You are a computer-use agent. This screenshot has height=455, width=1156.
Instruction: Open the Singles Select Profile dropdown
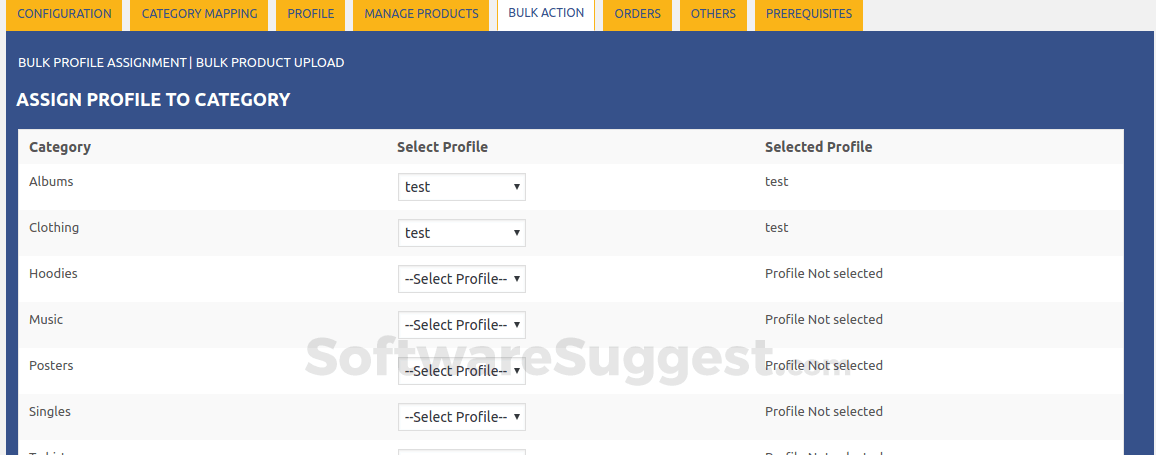(x=462, y=417)
